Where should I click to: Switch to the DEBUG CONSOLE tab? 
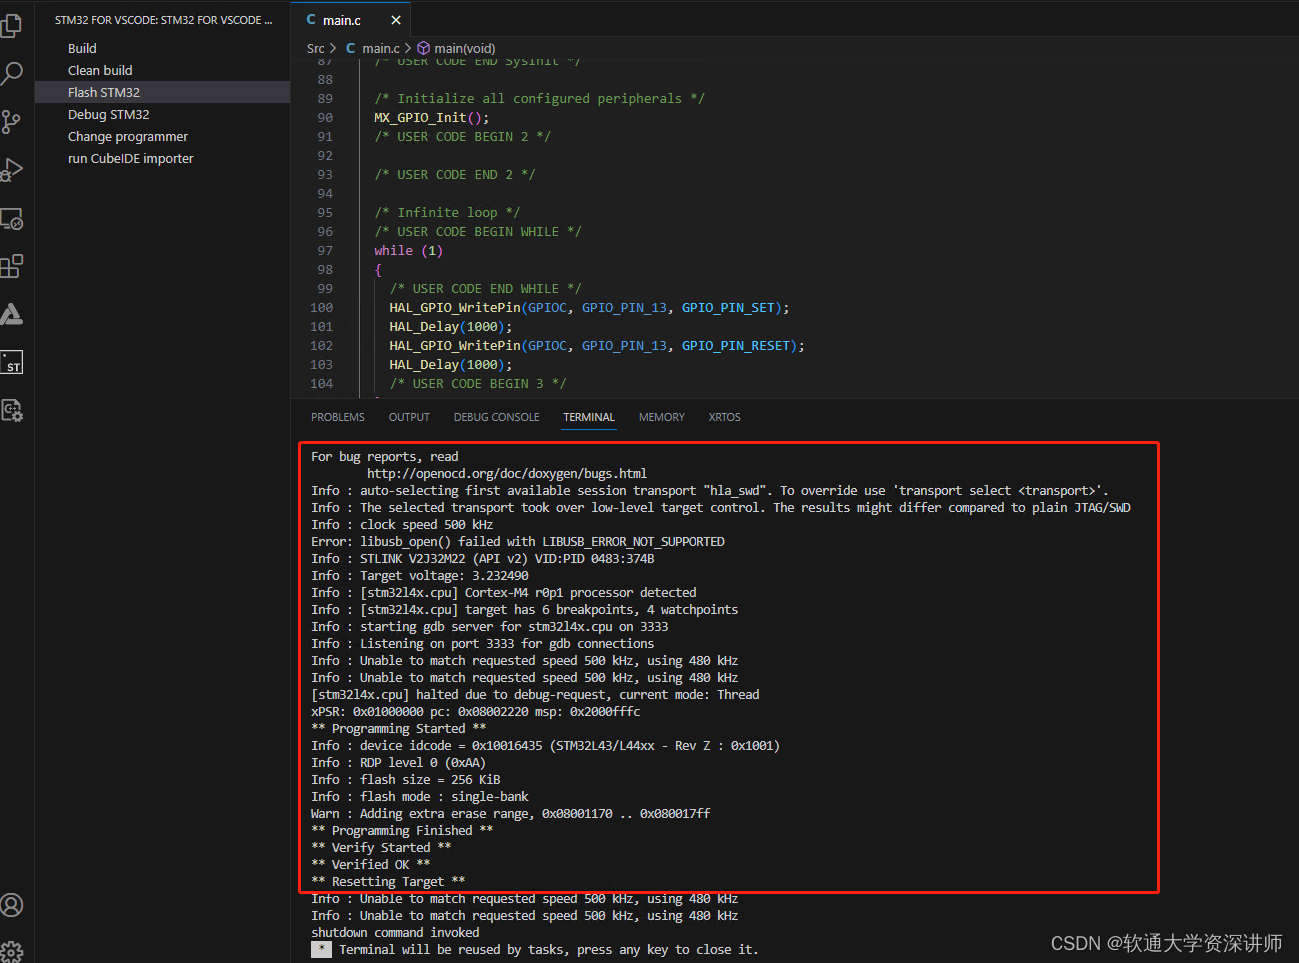click(496, 417)
